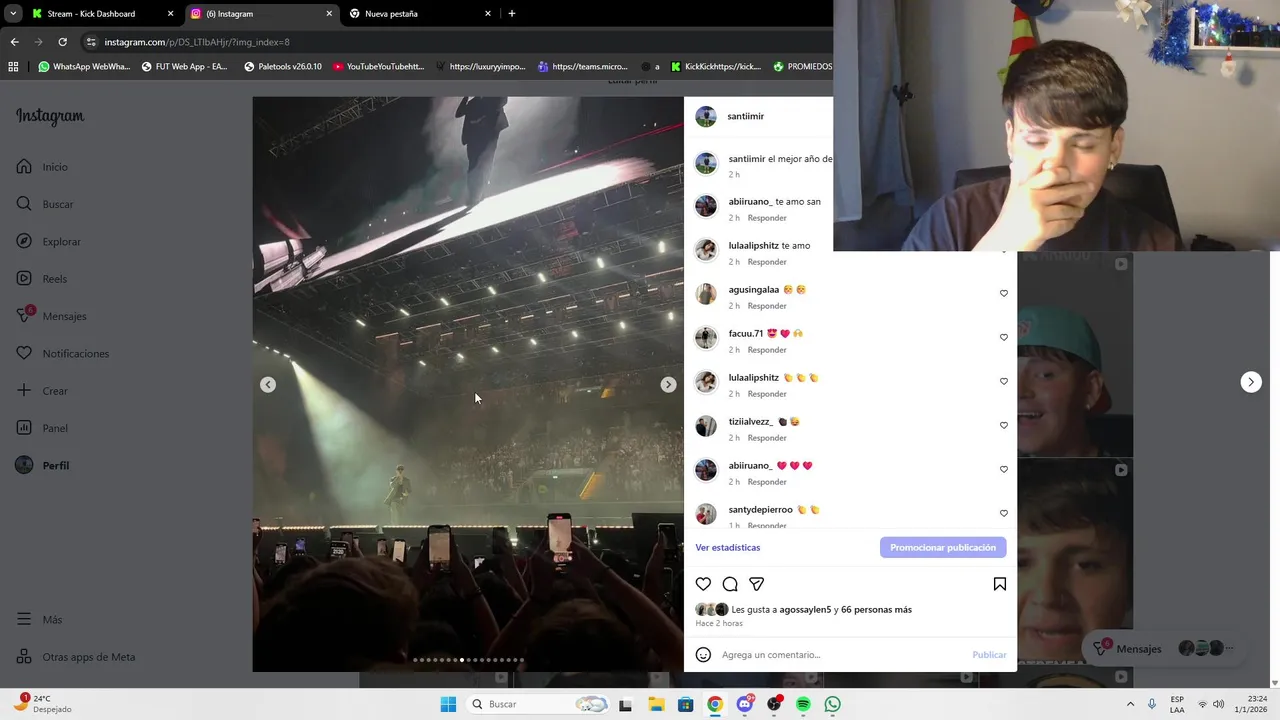The image size is (1280, 720).
Task: Like the agusingalaa comment
Action: tap(1004, 293)
